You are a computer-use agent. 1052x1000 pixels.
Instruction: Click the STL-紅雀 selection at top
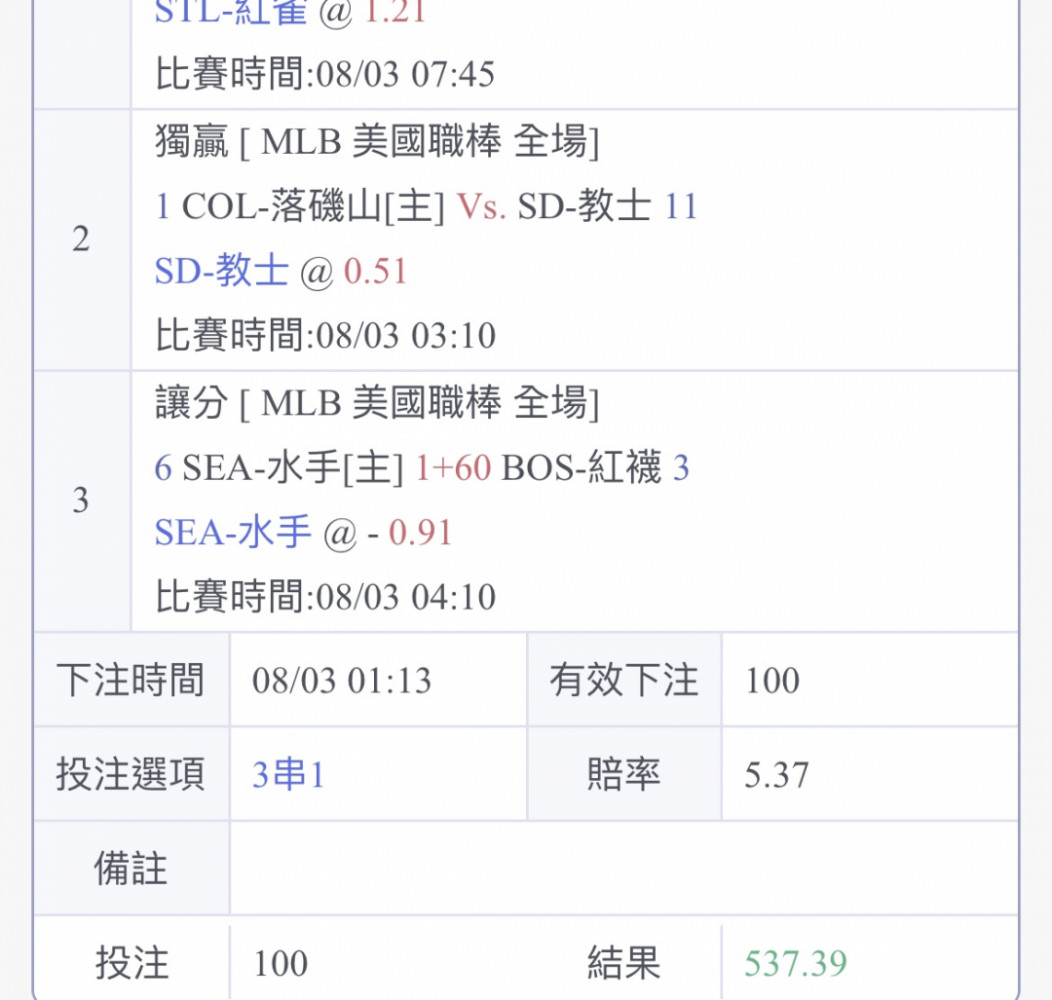point(231,11)
